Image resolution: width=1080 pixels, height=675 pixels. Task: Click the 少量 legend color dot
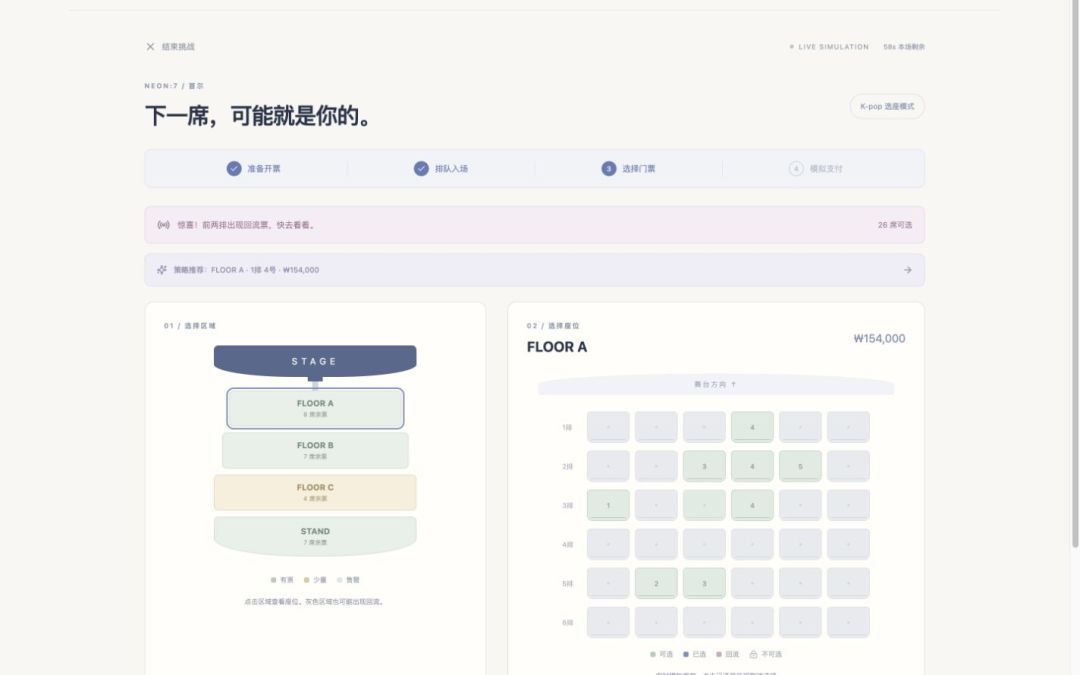click(307, 580)
